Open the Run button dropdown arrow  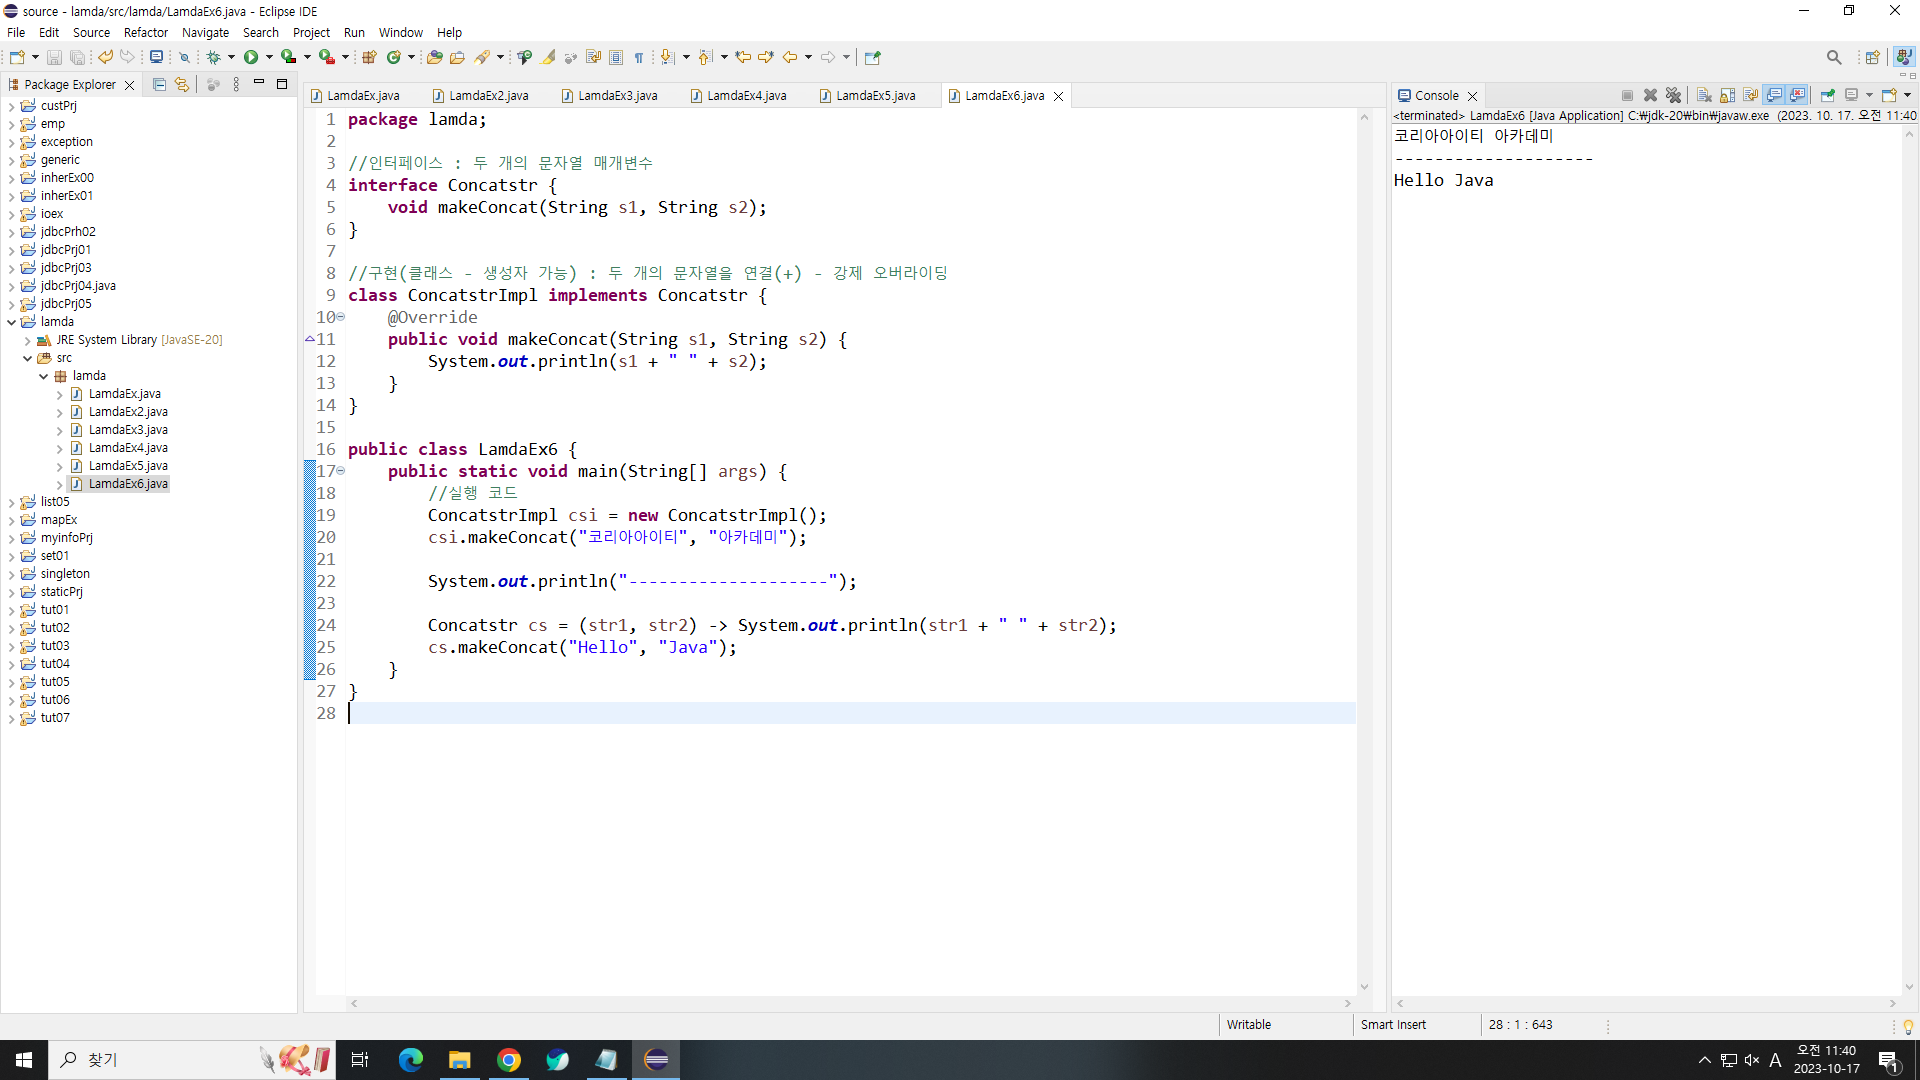(269, 57)
